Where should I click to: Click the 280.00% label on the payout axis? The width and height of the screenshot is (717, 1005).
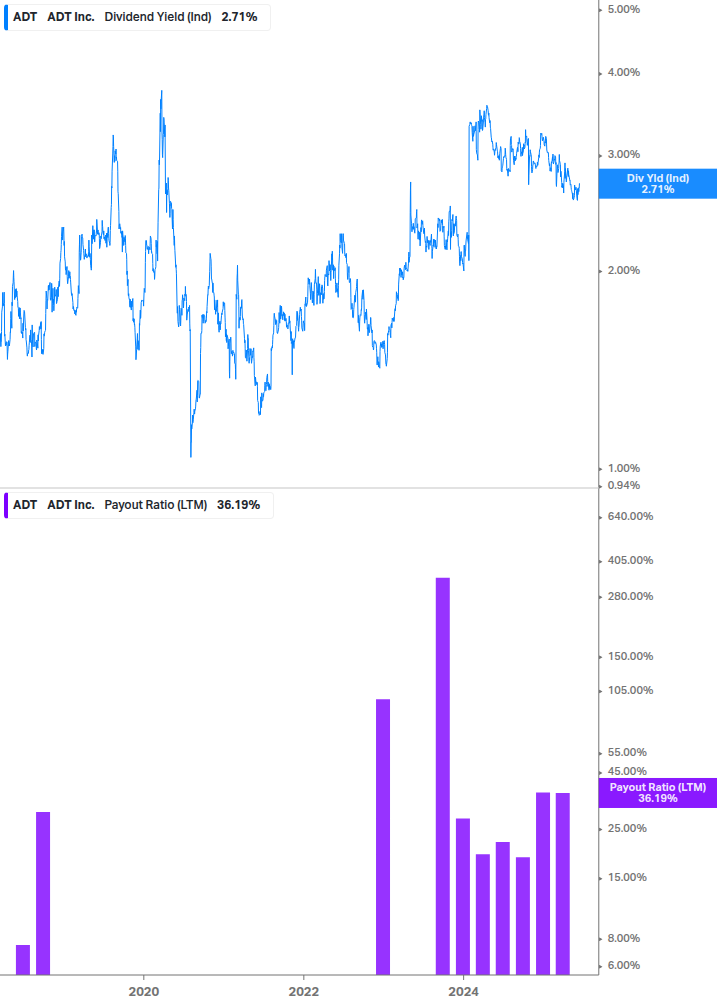tap(630, 597)
